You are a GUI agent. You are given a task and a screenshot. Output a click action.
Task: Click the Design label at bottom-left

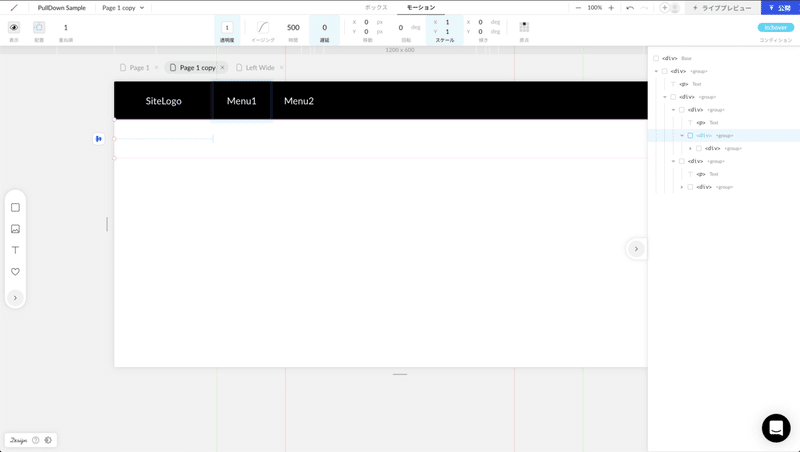(18, 440)
